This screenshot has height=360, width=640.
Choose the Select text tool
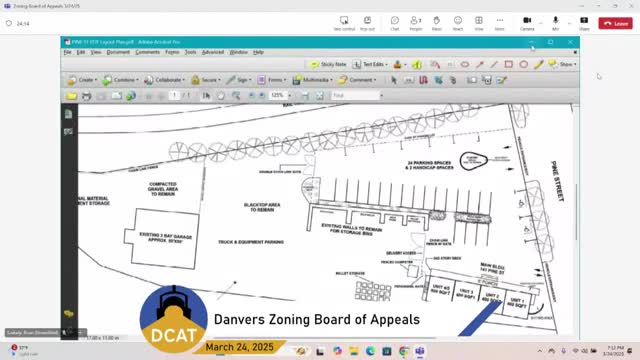206,96
